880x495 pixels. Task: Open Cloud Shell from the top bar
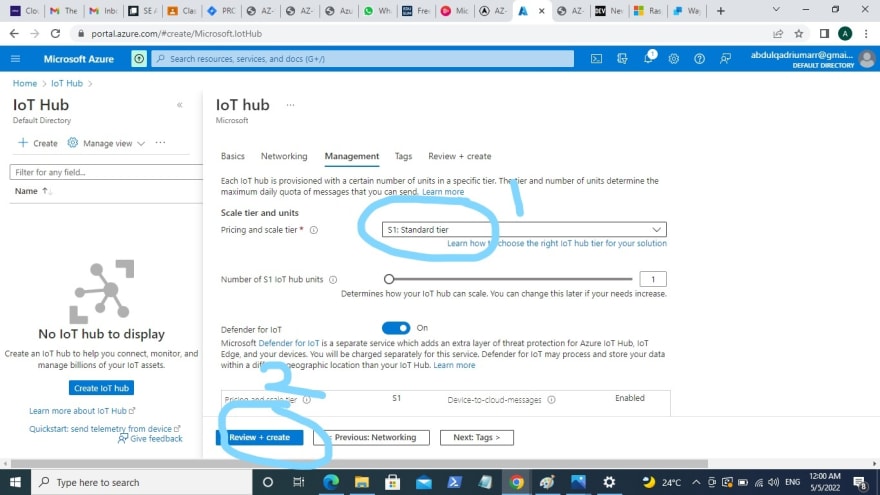(x=596, y=58)
